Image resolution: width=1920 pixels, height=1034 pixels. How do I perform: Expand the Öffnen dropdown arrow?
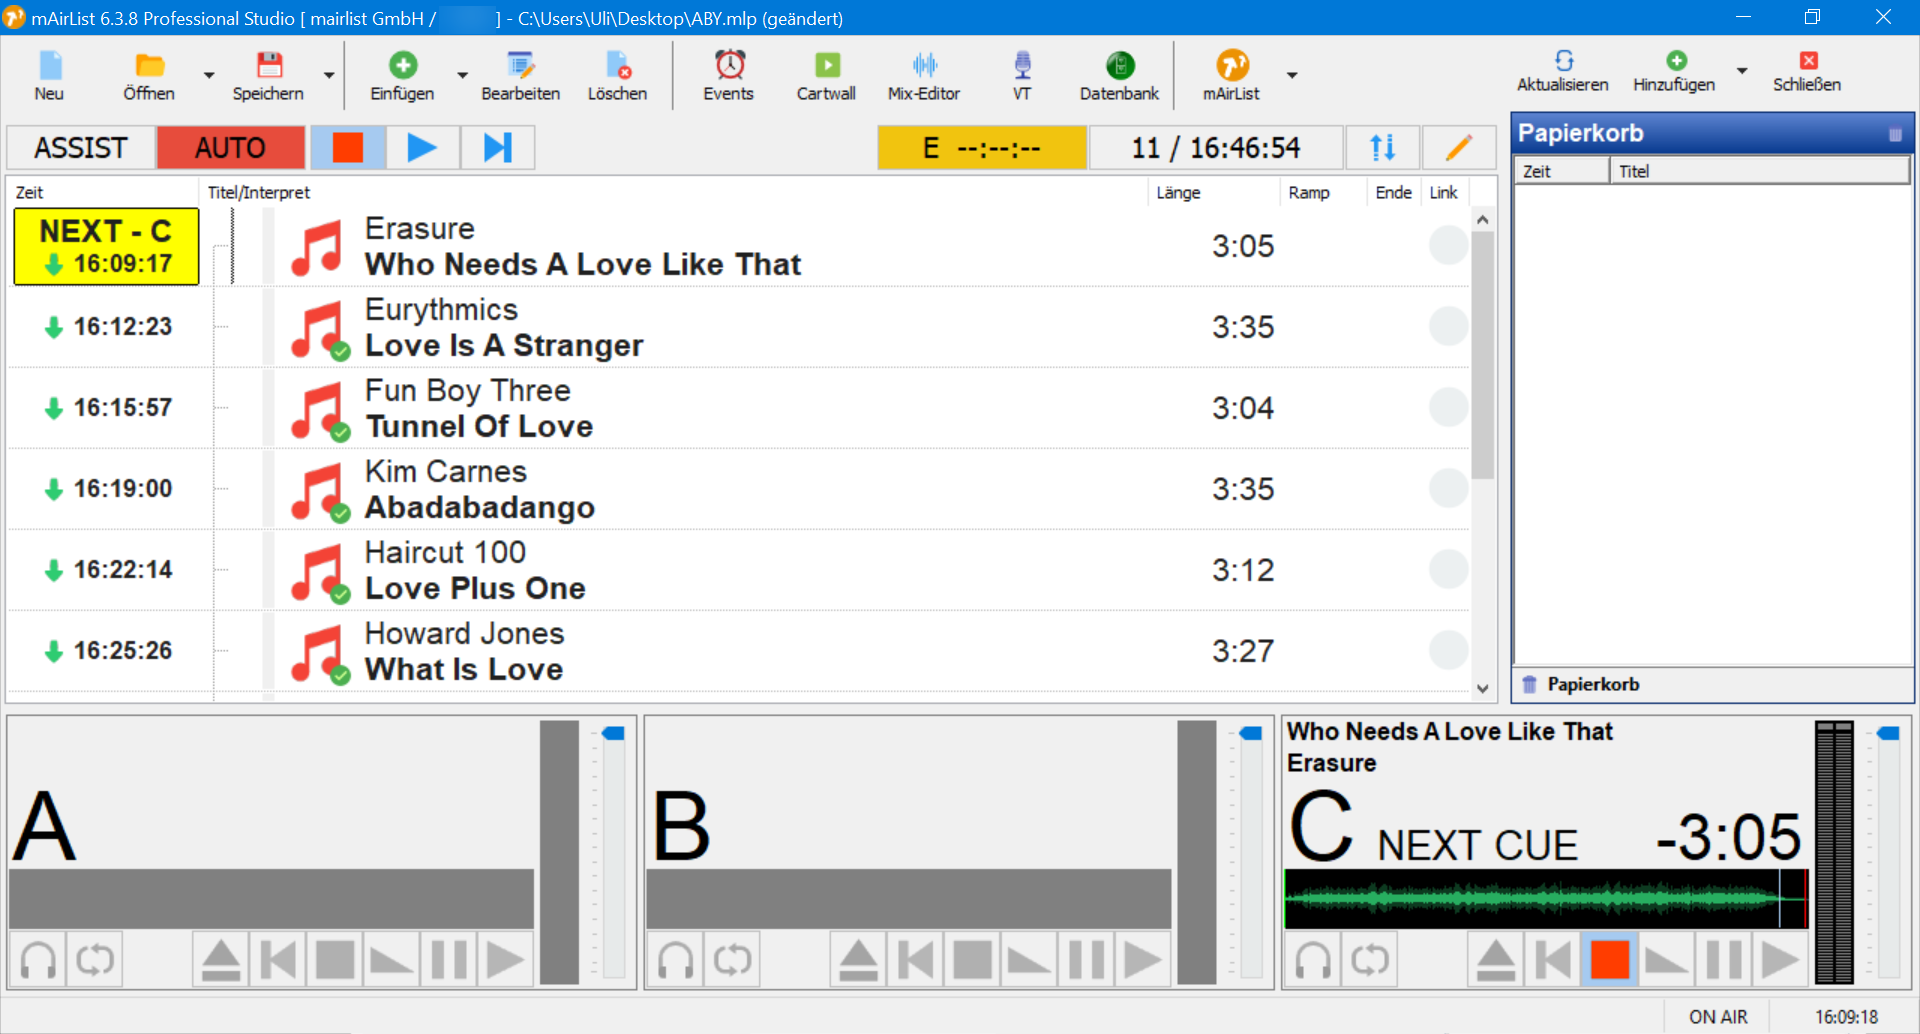tap(209, 75)
